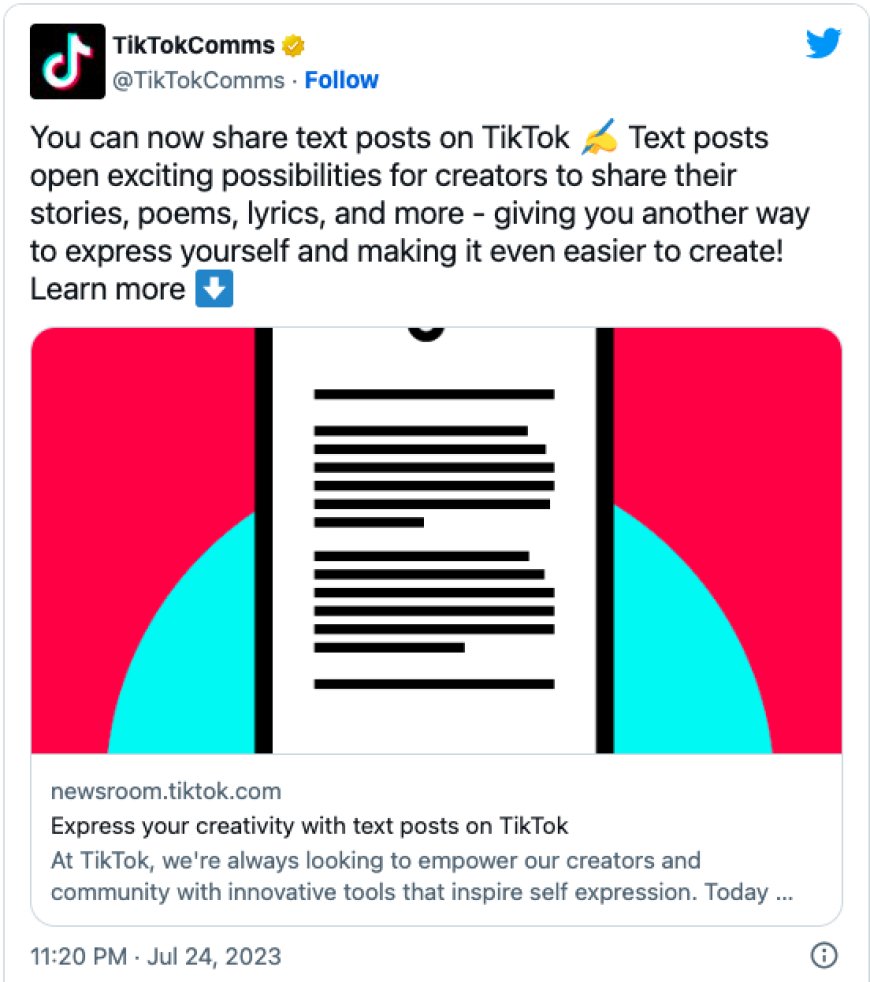The width and height of the screenshot is (870, 982).
Task: Click the gold verified badge
Action: click(x=294, y=46)
